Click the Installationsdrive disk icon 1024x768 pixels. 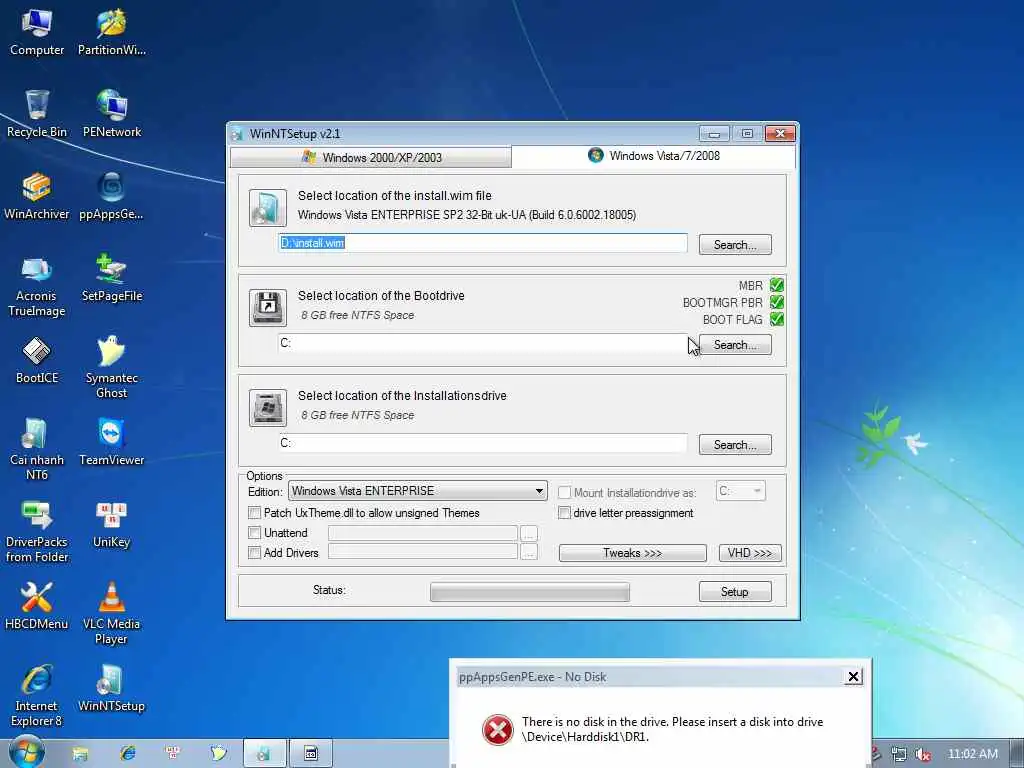268,408
